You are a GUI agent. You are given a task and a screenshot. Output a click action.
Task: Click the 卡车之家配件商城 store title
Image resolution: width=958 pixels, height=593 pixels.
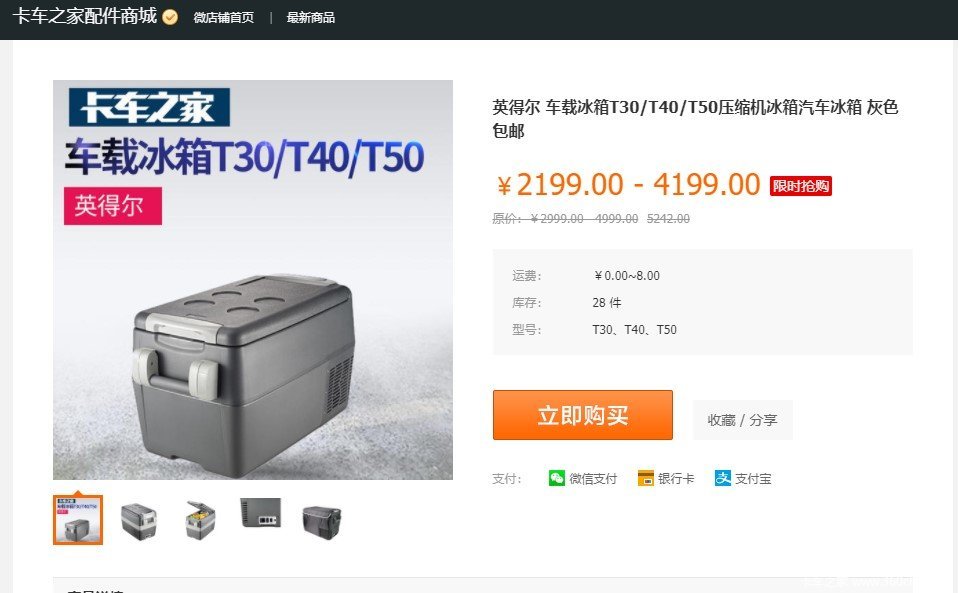[x=85, y=16]
